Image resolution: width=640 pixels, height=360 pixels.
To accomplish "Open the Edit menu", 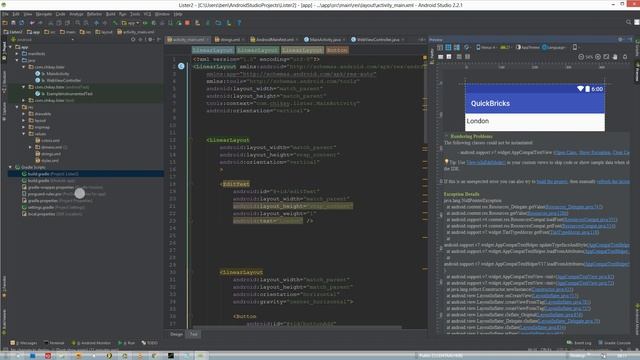I will click(16, 14).
